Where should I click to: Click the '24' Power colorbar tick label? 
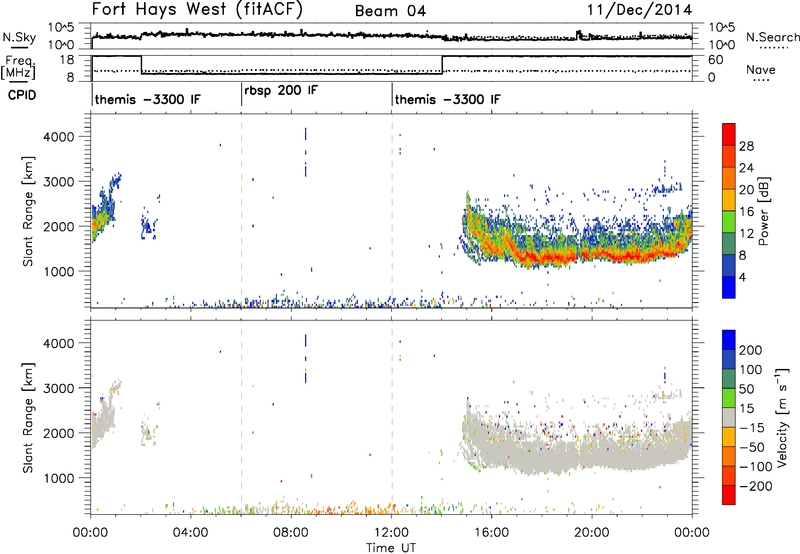(x=746, y=168)
